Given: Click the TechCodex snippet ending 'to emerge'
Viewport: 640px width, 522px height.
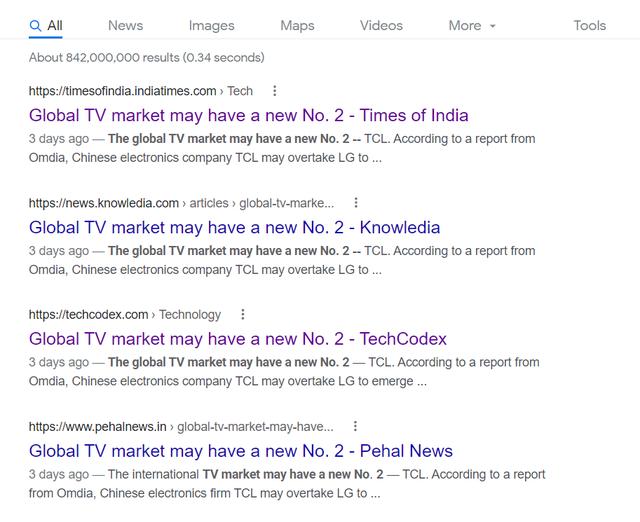Looking at the screenshot, I should pyautogui.click(x=284, y=372).
